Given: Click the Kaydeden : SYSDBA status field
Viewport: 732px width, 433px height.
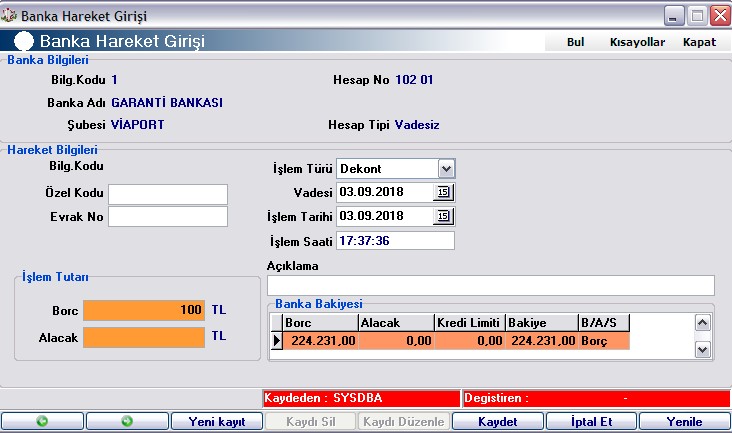Looking at the screenshot, I should pyautogui.click(x=361, y=398).
